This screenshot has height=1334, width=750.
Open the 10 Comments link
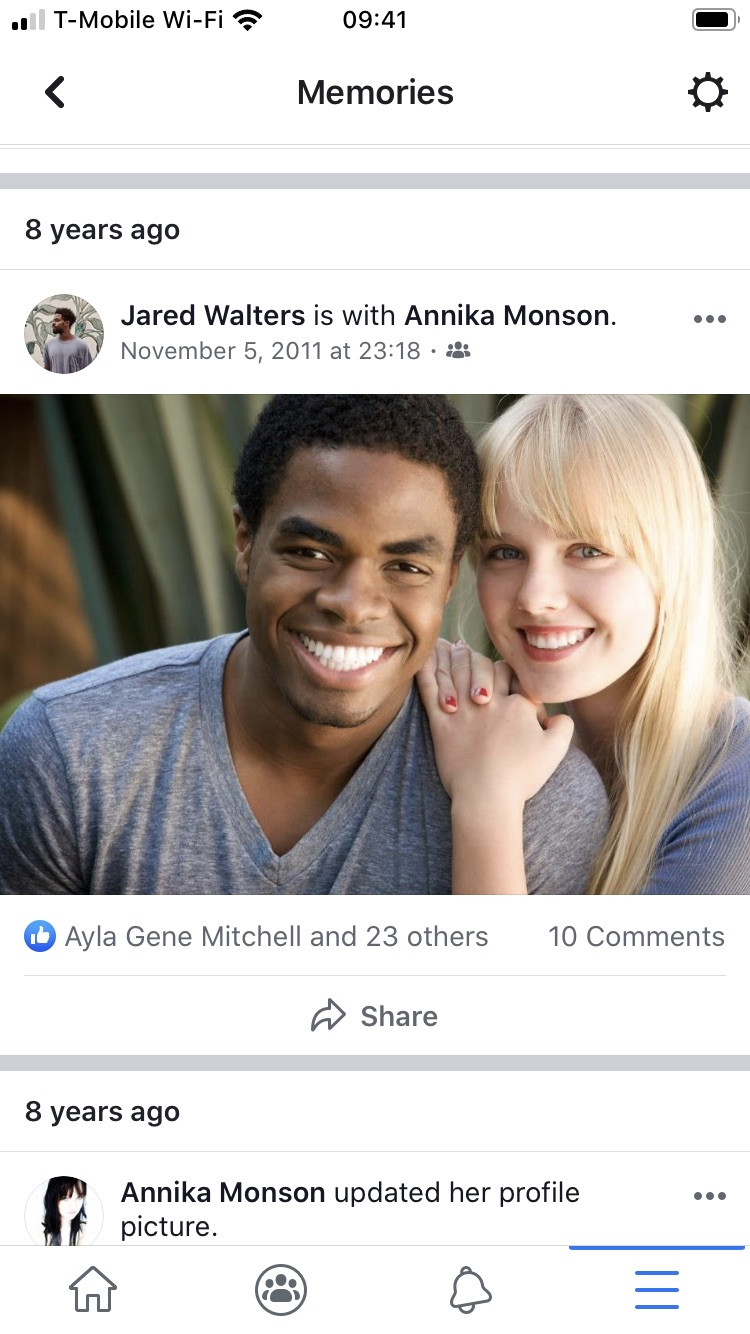pos(636,936)
